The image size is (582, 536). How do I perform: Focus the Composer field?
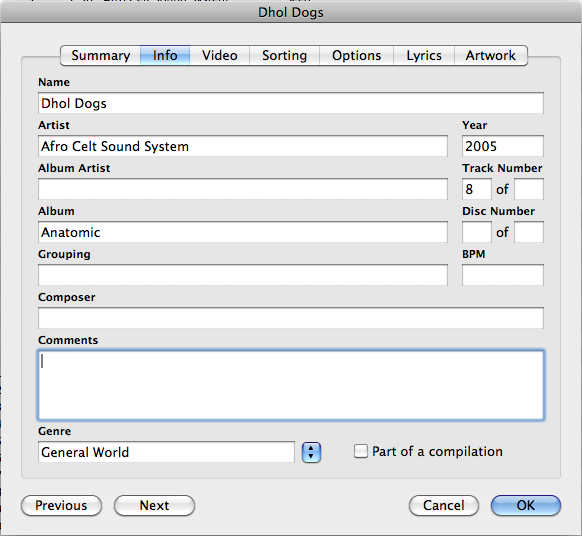click(x=291, y=318)
